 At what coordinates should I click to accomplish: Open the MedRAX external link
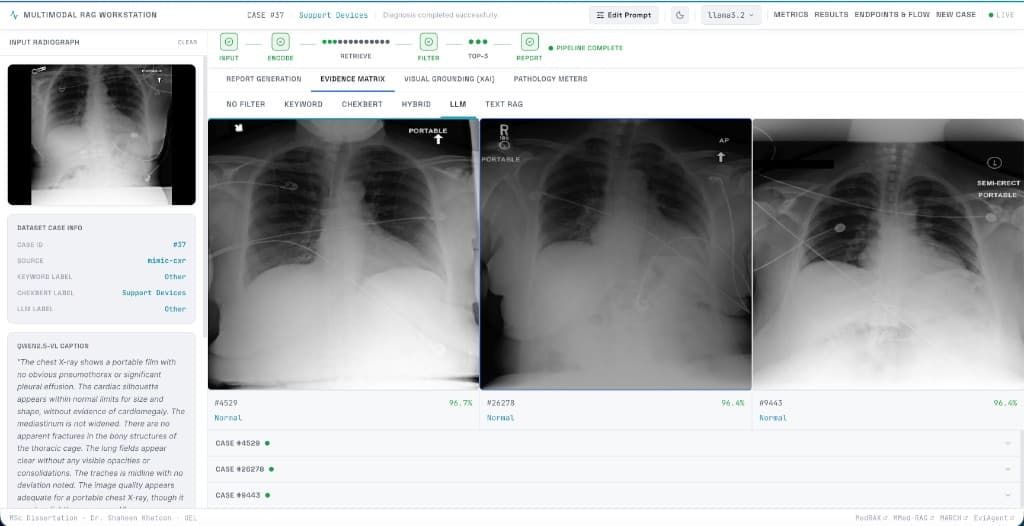tap(871, 518)
